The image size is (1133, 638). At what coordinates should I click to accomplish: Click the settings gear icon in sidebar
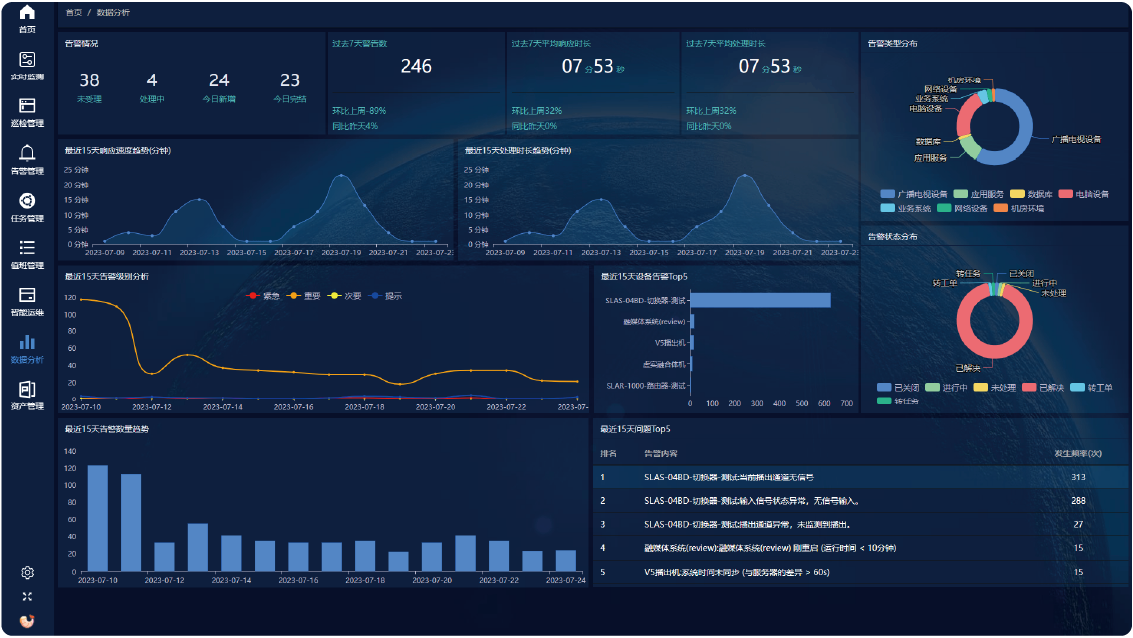(27, 573)
